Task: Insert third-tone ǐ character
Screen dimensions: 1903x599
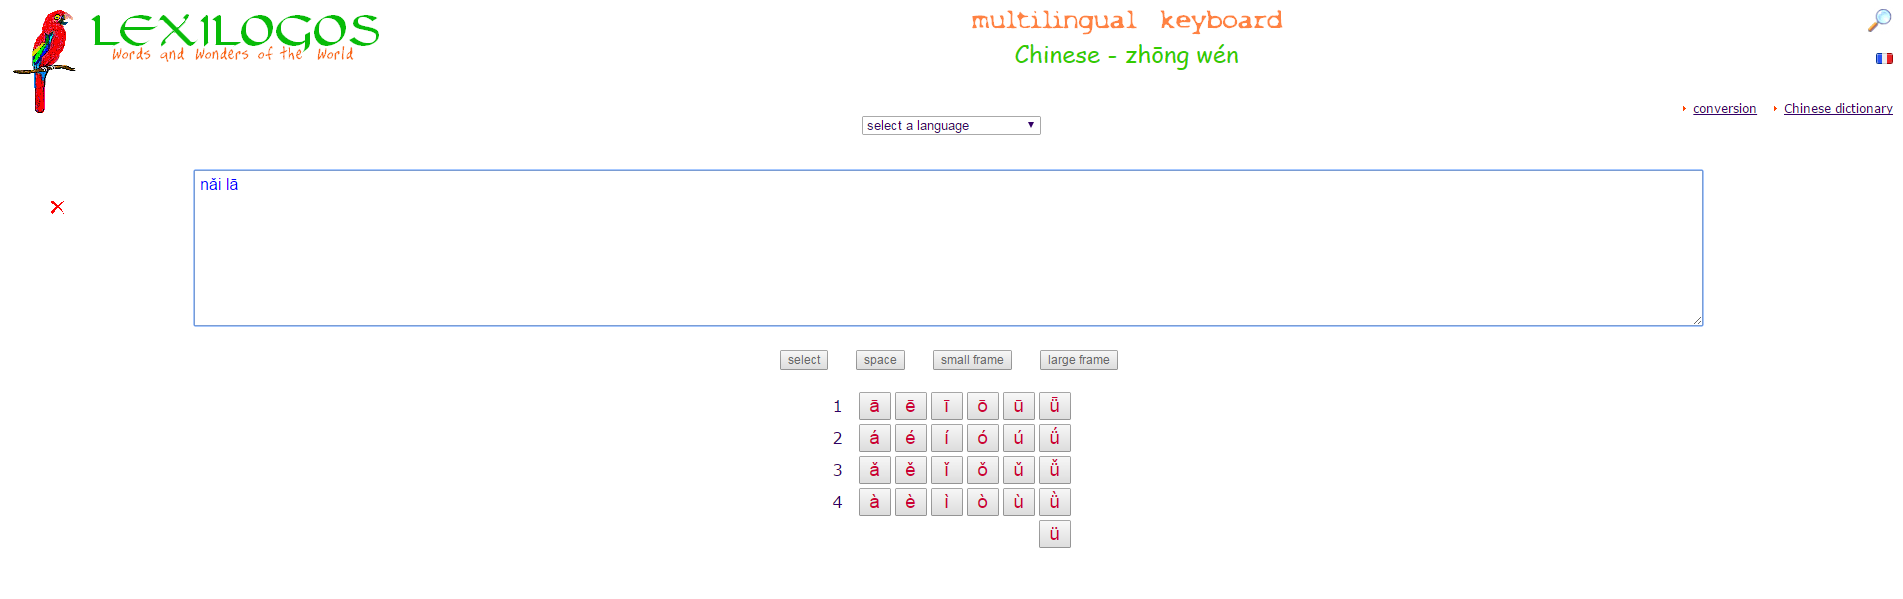Action: (946, 470)
